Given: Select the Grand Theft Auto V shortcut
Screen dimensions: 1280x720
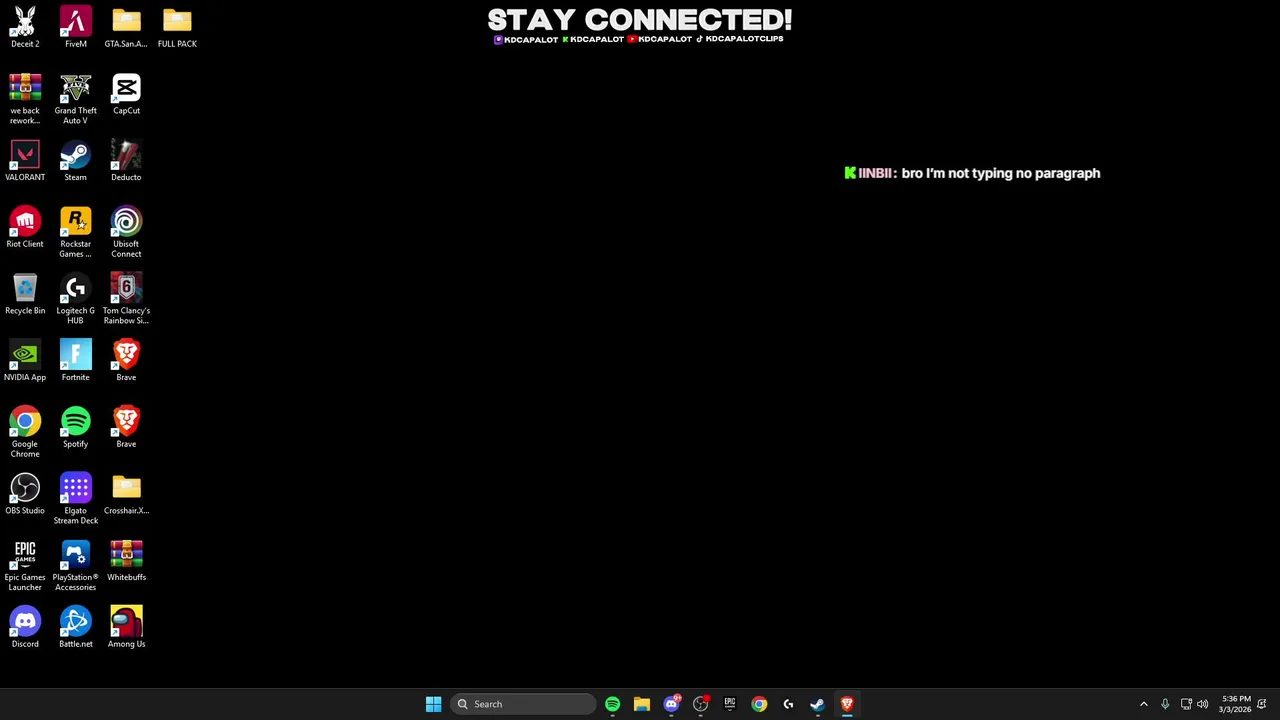Looking at the screenshot, I should click(75, 98).
